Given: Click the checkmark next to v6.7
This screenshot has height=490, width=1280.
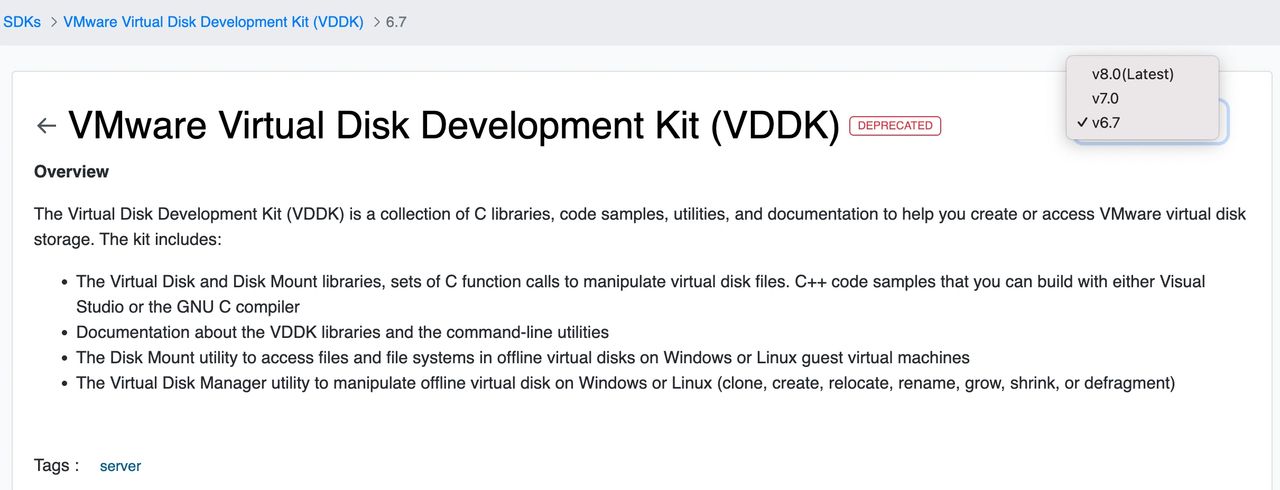Looking at the screenshot, I should [x=1081, y=123].
